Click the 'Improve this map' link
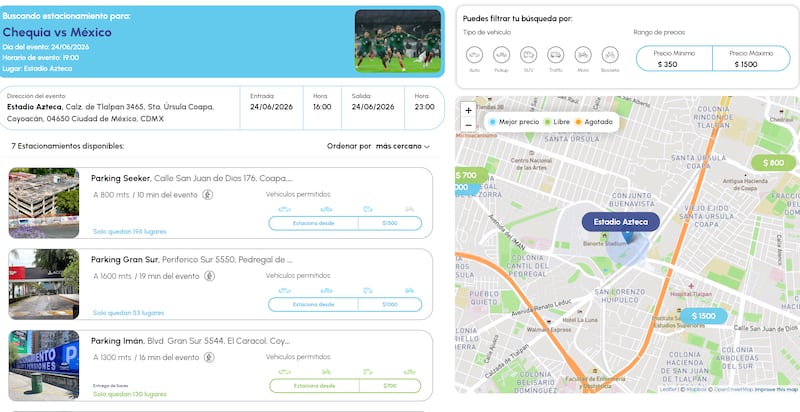 [x=776, y=390]
